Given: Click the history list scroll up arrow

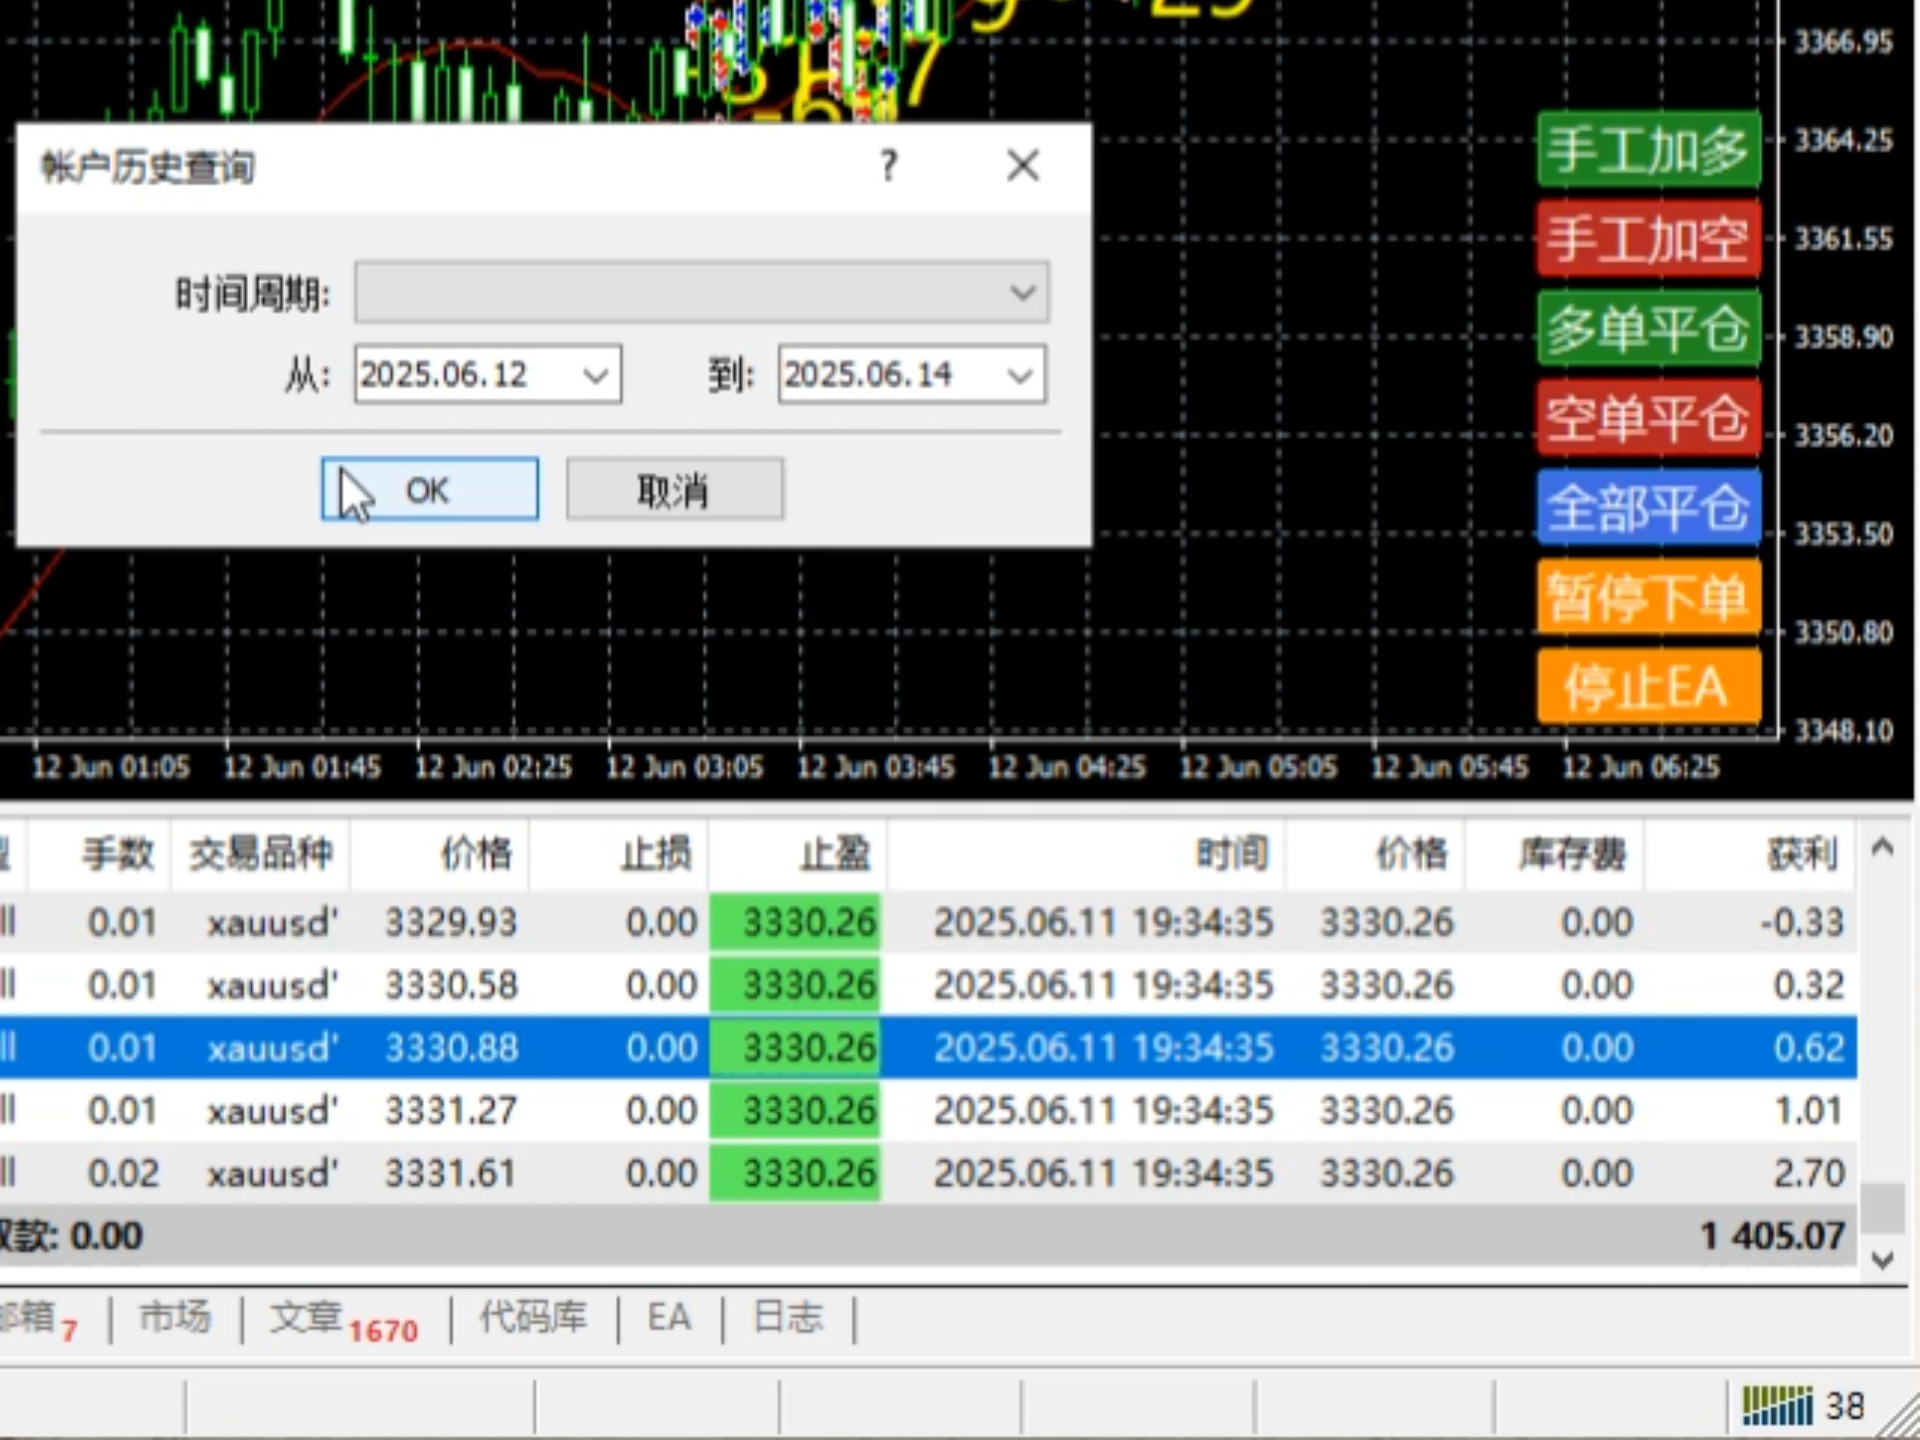Looking at the screenshot, I should pyautogui.click(x=1882, y=849).
